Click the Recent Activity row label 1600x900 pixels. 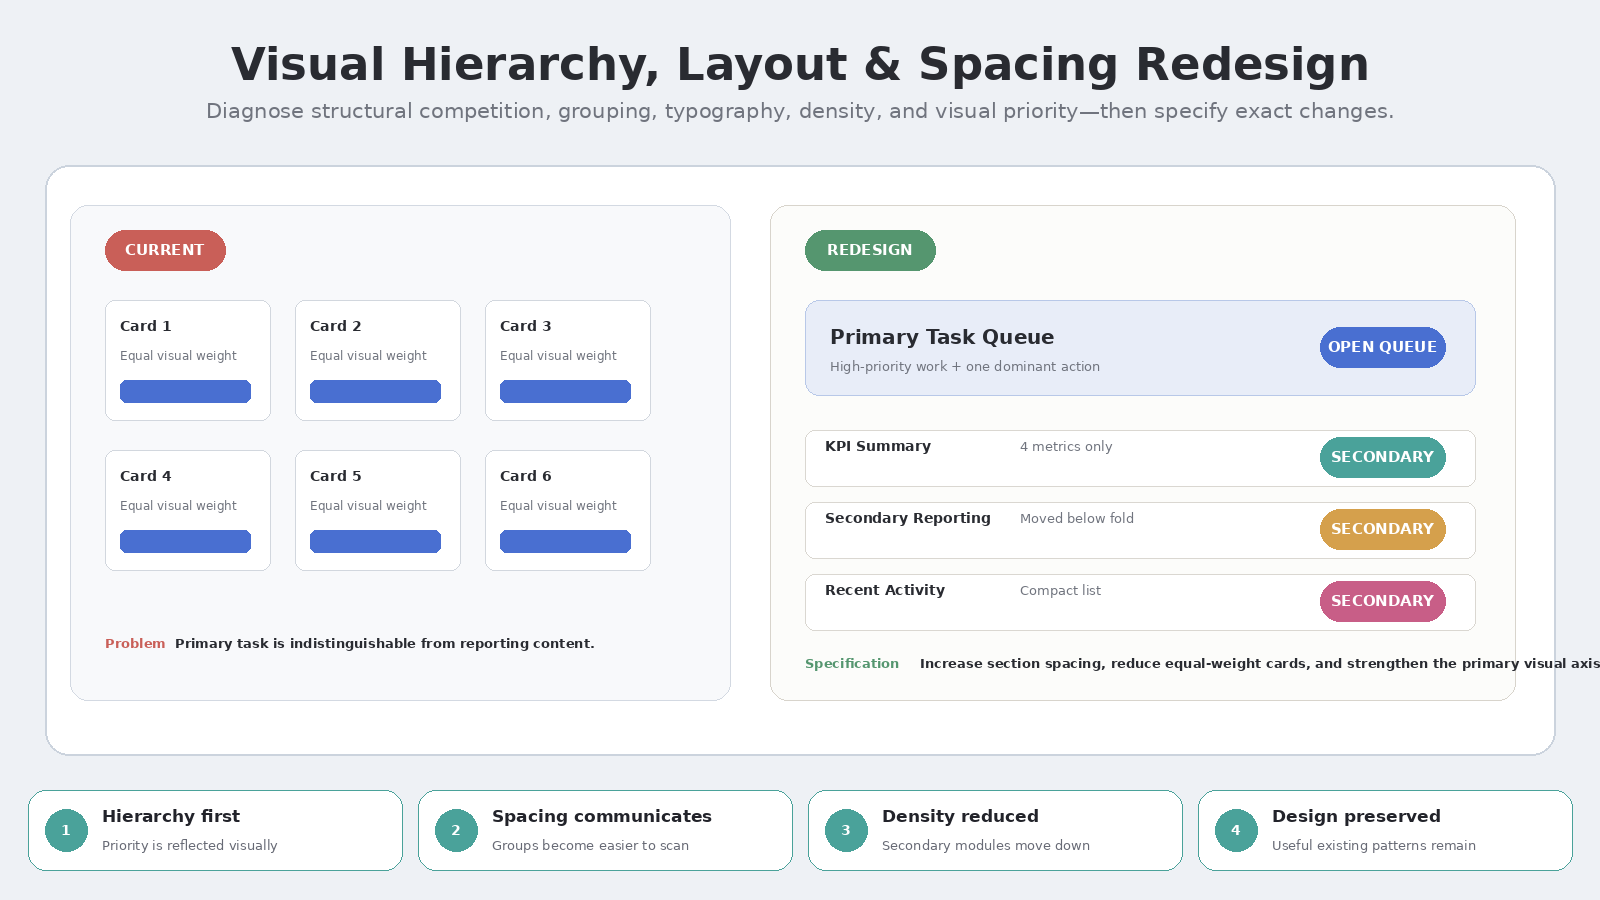[885, 590]
